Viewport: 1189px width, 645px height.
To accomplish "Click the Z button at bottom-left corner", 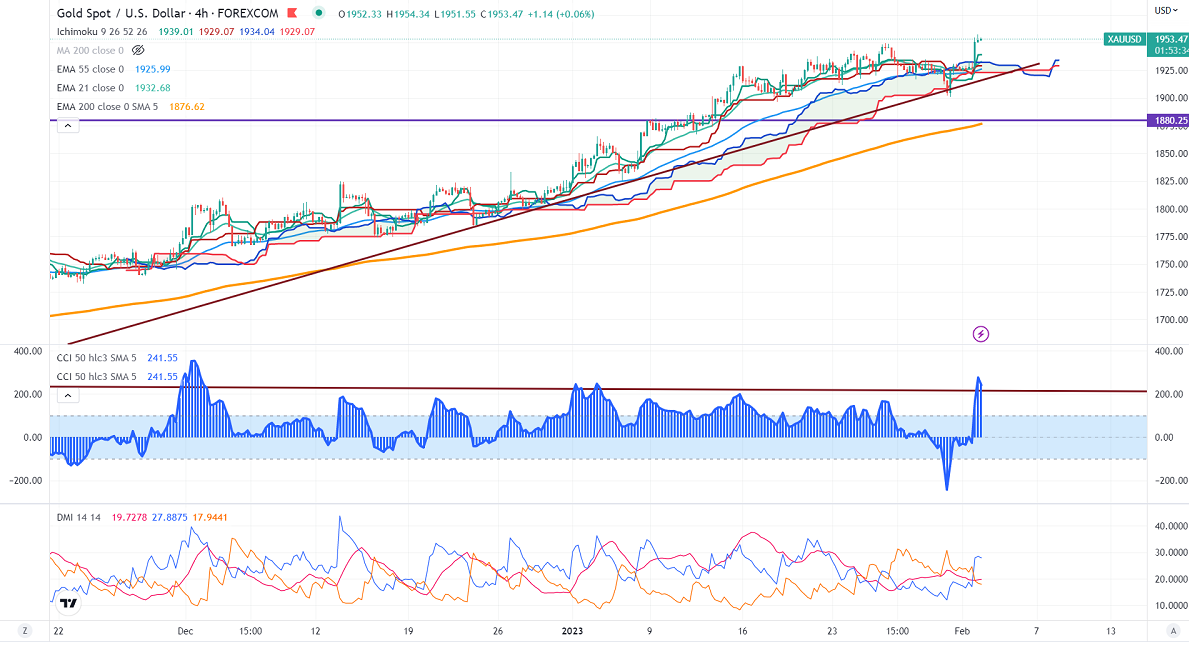I will (x=25, y=631).
